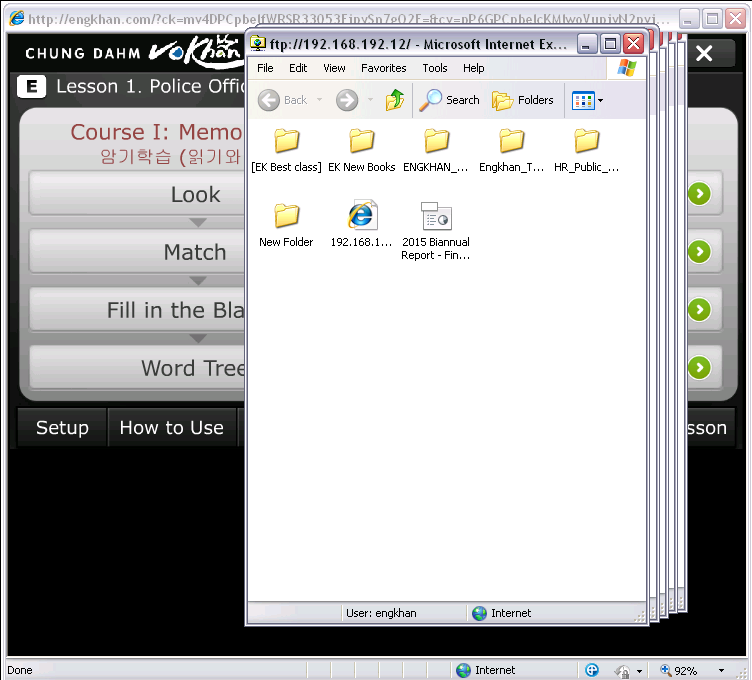Click the Word Tree button
The height and width of the screenshot is (680, 752).
[x=138, y=368]
